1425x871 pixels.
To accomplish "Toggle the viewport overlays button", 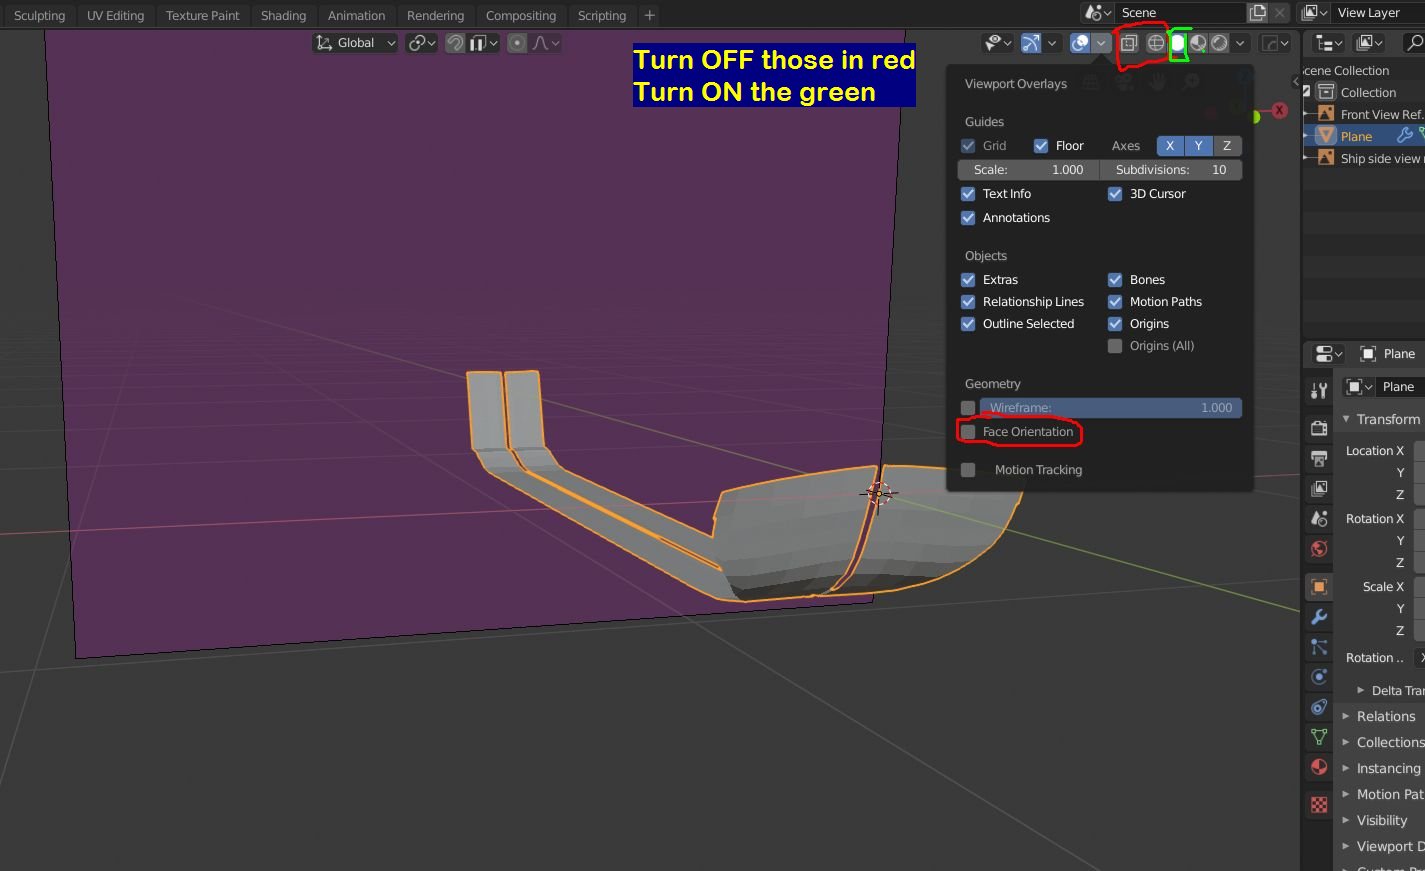I will [x=1080, y=43].
